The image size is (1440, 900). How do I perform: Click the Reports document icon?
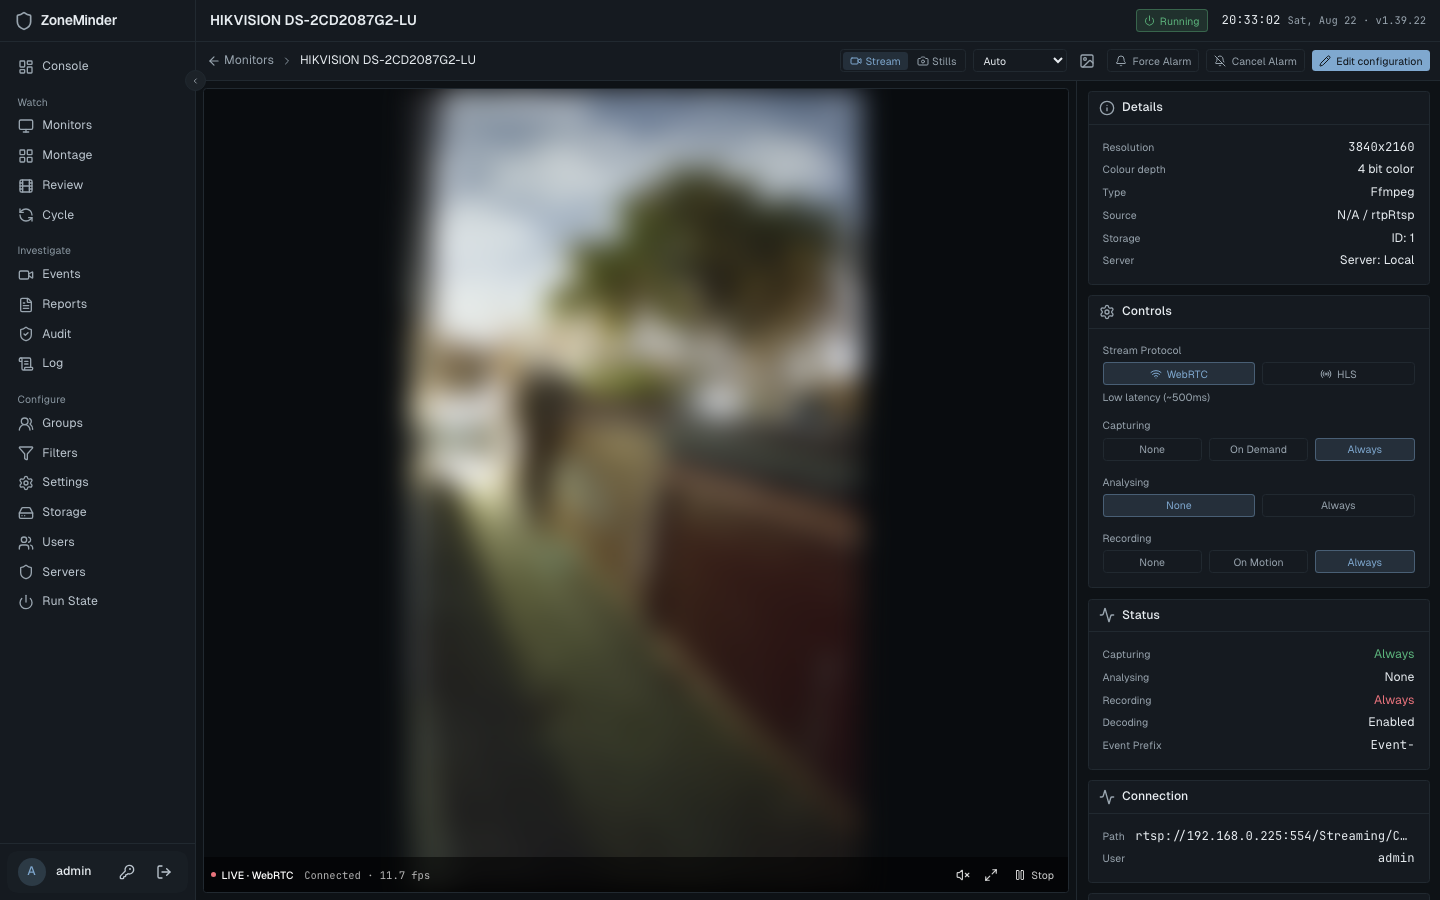click(26, 304)
